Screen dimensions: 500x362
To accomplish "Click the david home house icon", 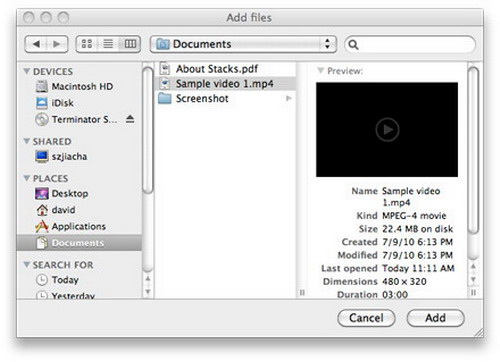I will click(42, 210).
